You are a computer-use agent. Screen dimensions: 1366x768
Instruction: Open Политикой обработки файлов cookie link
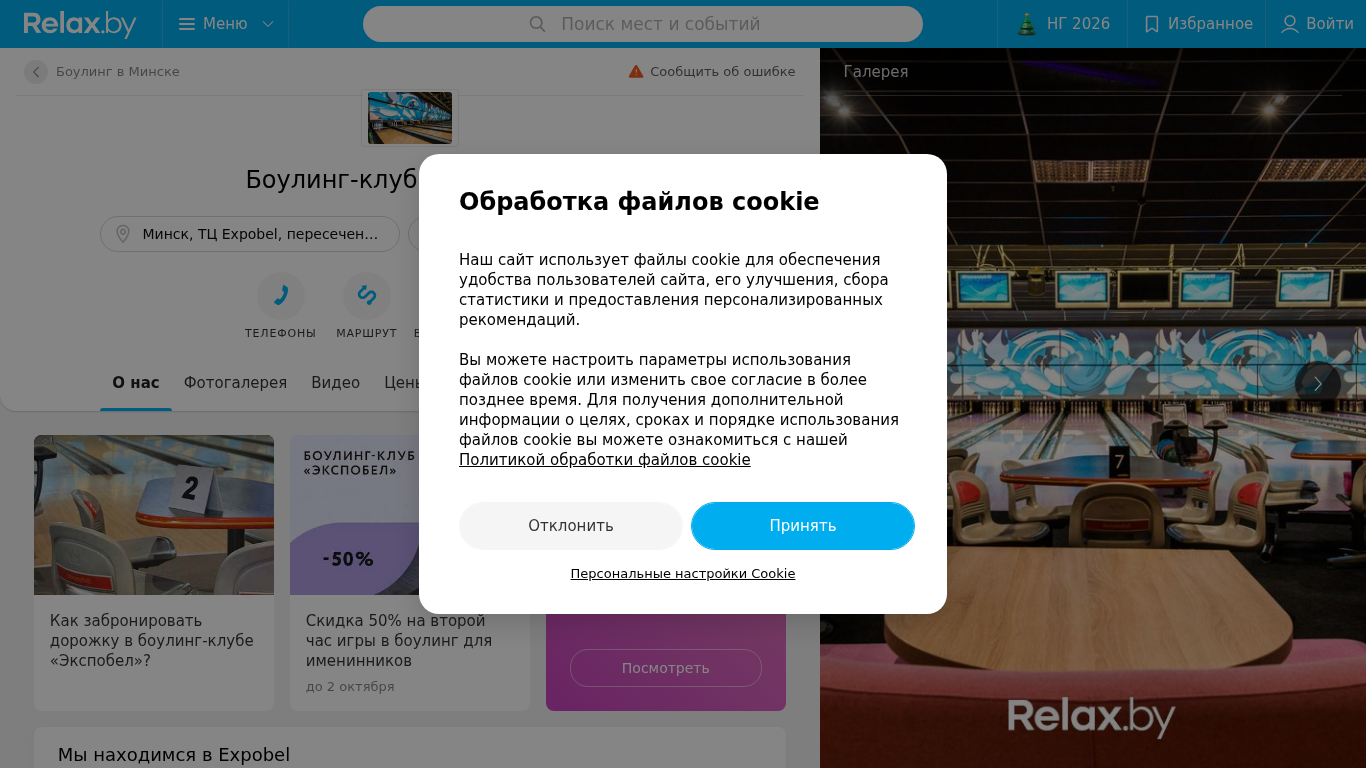(604, 460)
